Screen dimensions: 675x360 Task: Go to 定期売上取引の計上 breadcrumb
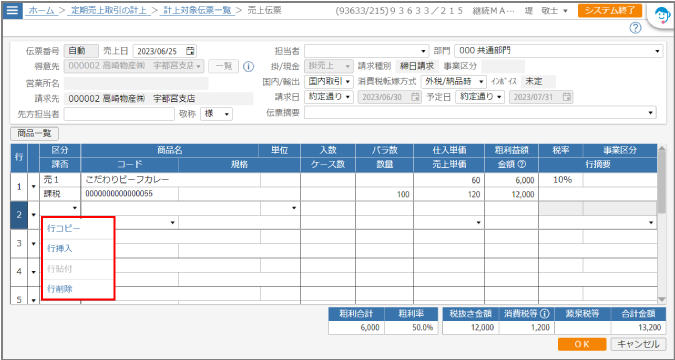[x=108, y=10]
